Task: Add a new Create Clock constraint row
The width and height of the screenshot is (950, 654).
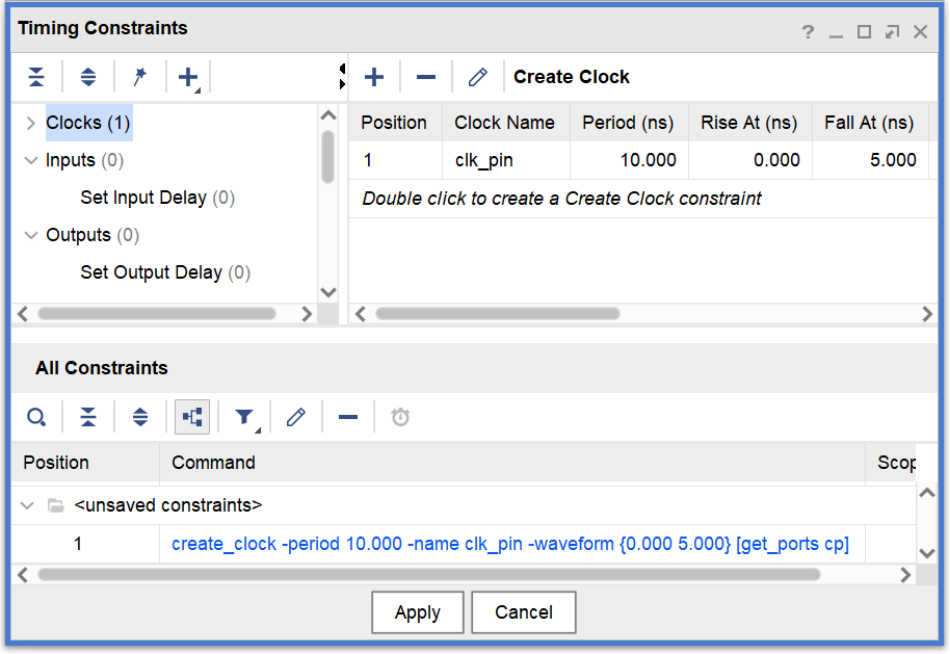Action: (x=374, y=77)
